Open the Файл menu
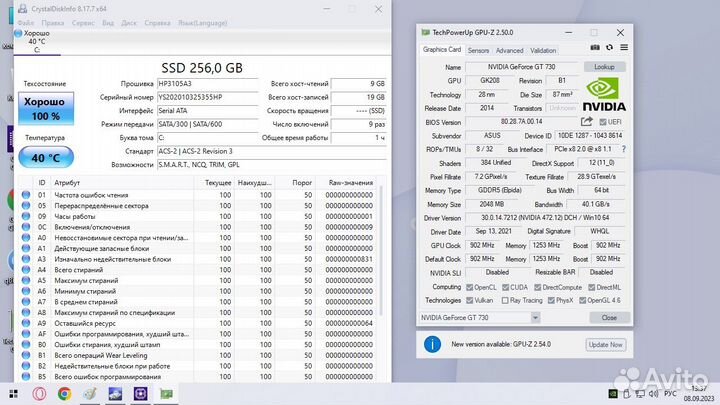720x405 pixels. click(x=26, y=22)
